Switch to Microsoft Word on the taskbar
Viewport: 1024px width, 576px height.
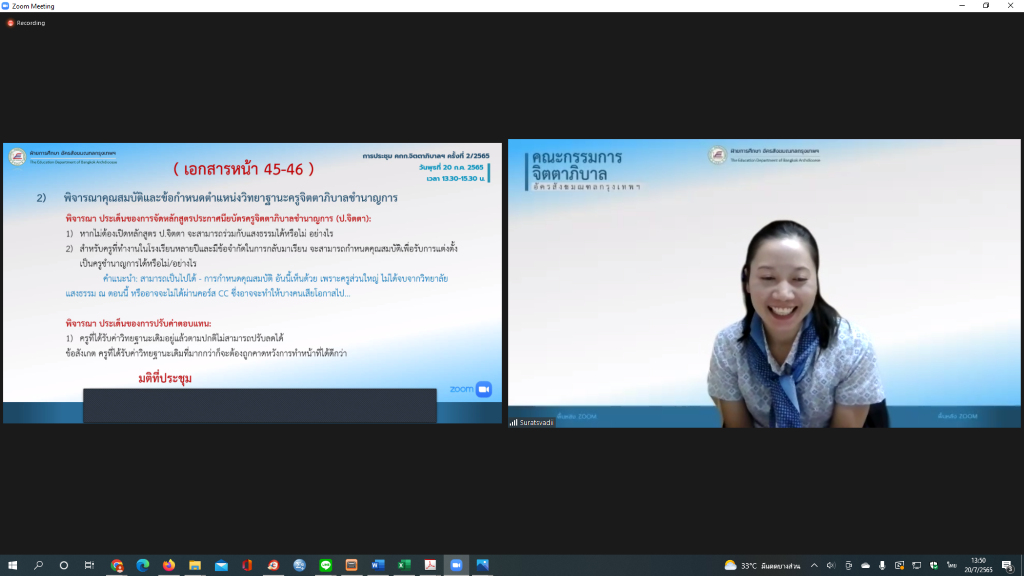click(377, 565)
